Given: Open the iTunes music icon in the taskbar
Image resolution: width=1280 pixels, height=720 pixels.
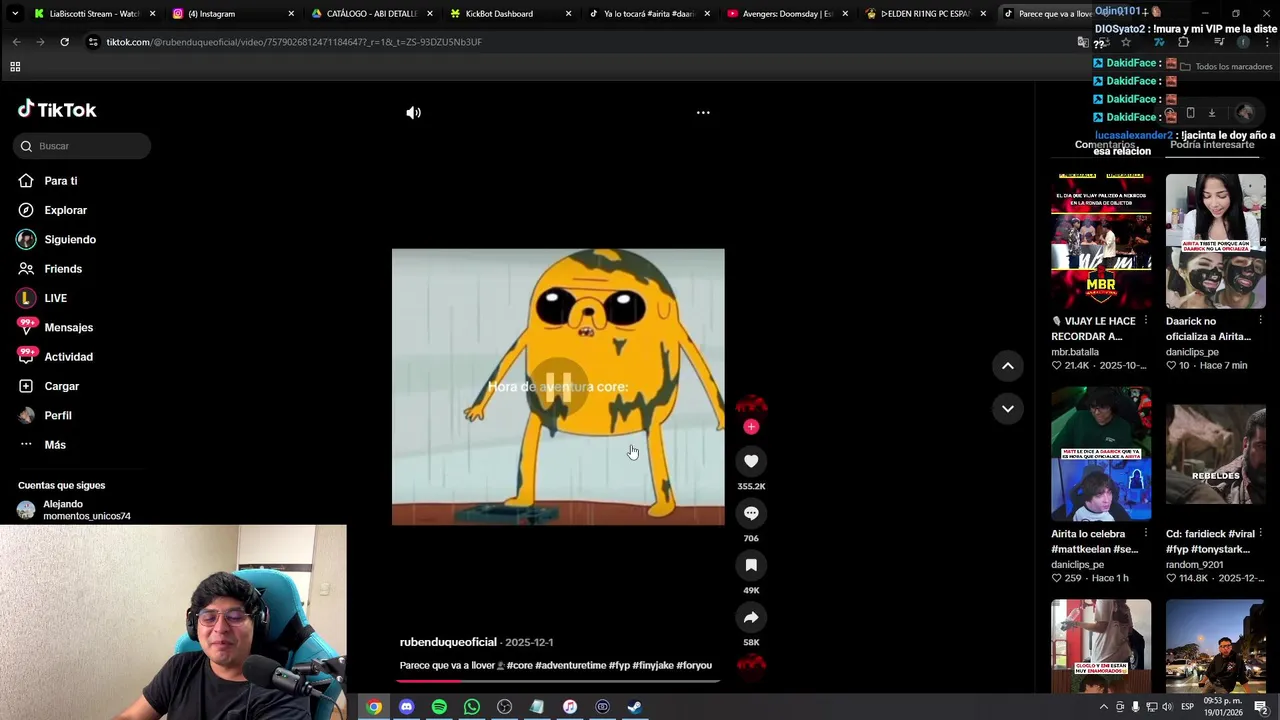Looking at the screenshot, I should click(x=569, y=707).
